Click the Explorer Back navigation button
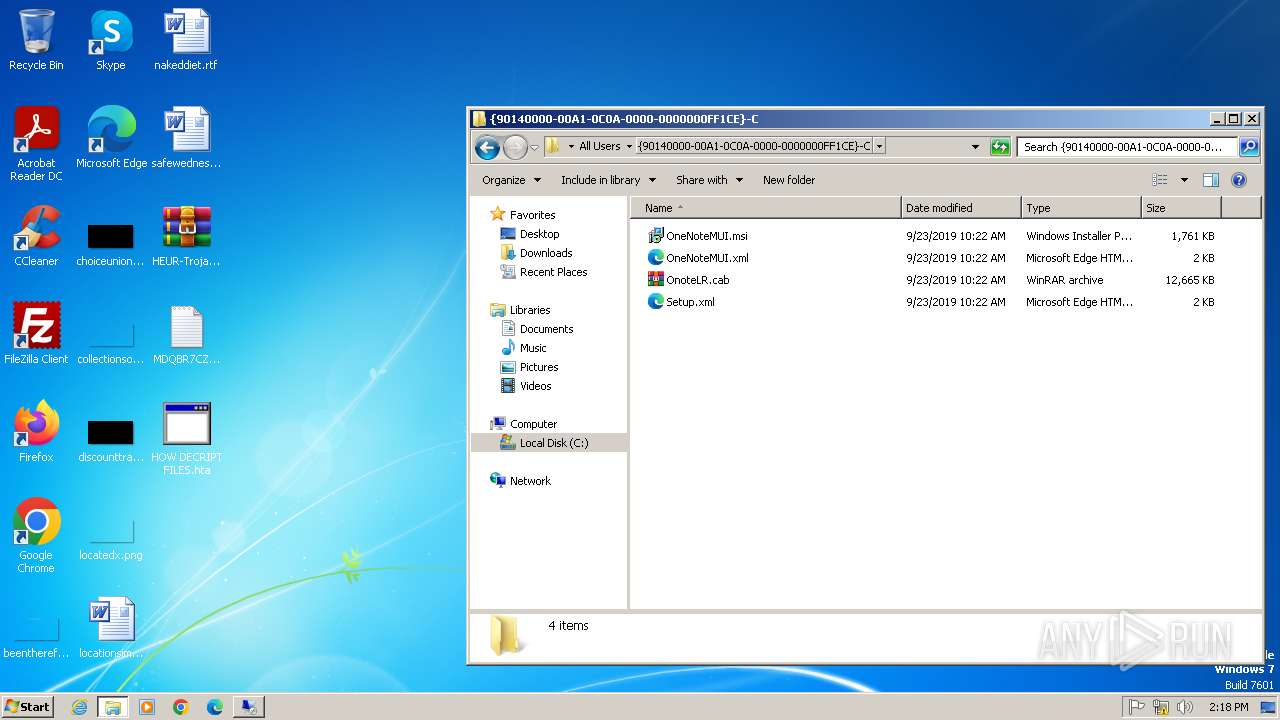This screenshot has width=1280, height=720. [487, 147]
